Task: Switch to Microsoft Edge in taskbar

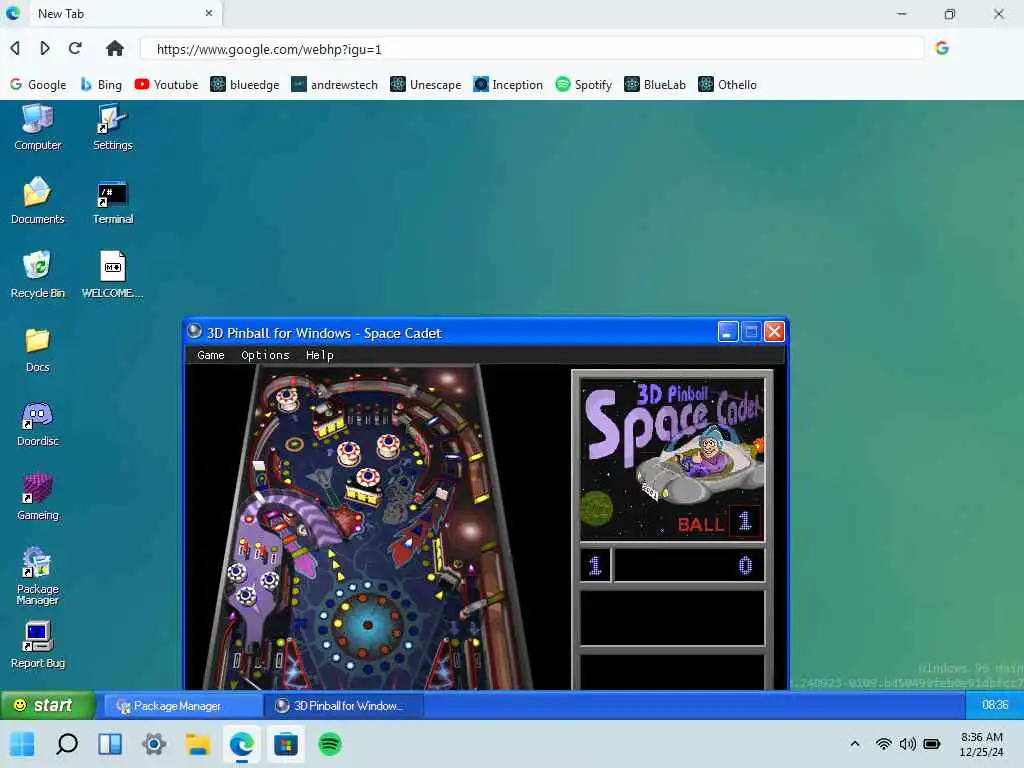Action: click(x=242, y=744)
